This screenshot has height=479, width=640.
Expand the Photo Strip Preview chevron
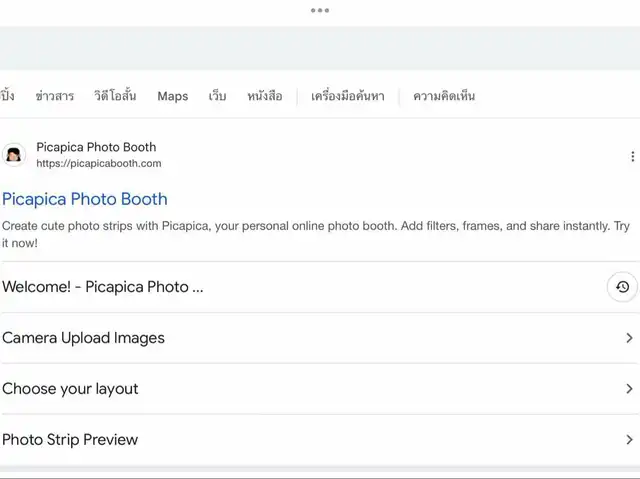629,440
